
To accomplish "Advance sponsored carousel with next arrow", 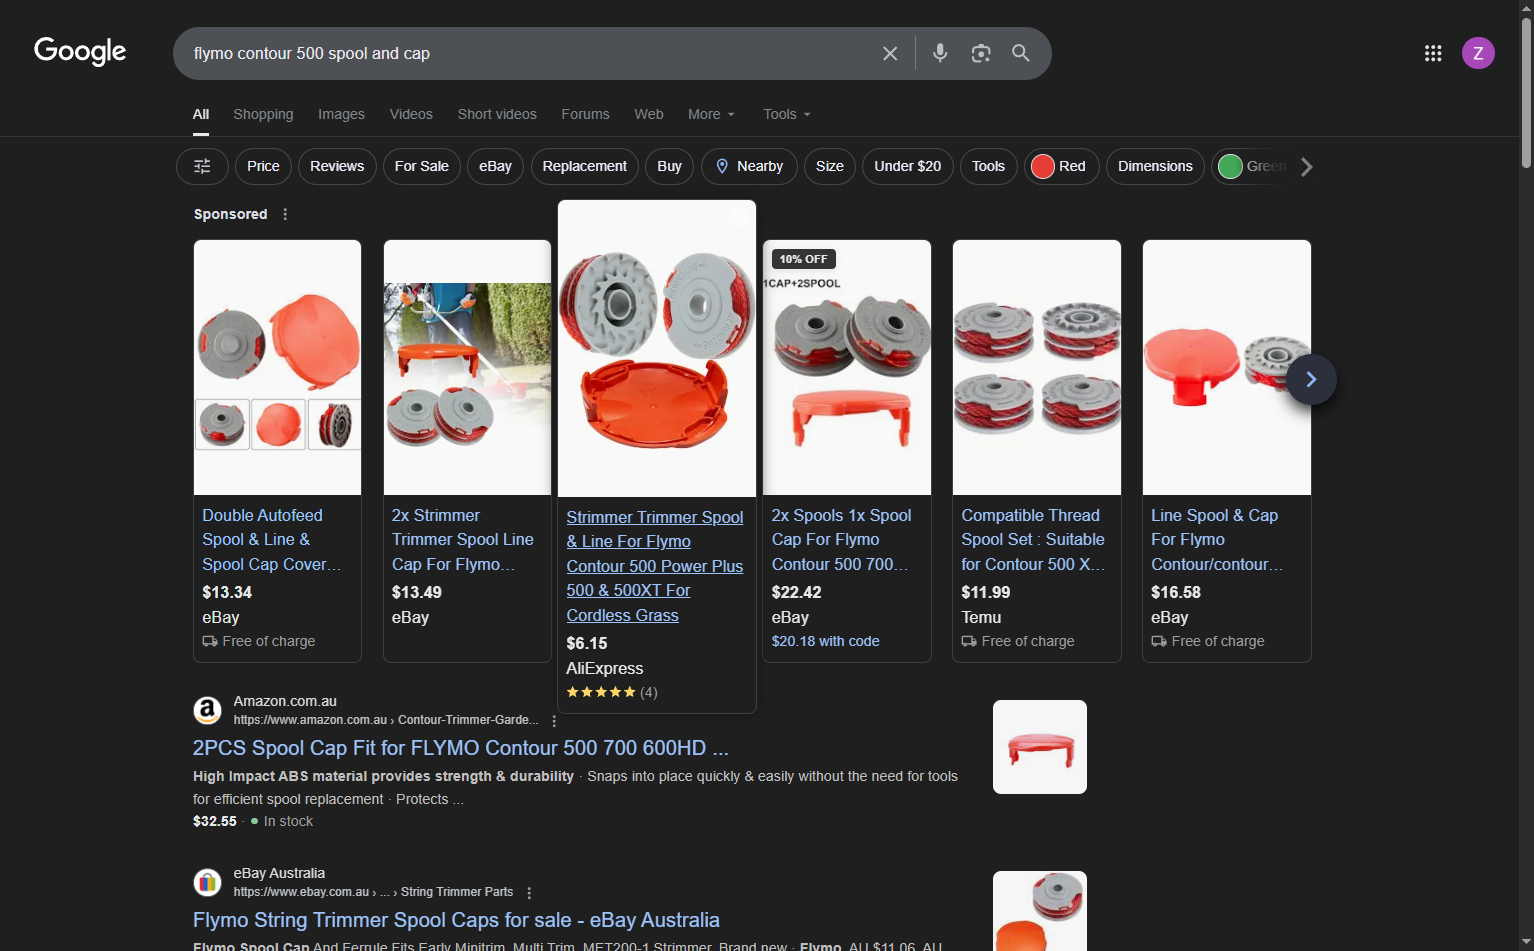I will pyautogui.click(x=1311, y=380).
